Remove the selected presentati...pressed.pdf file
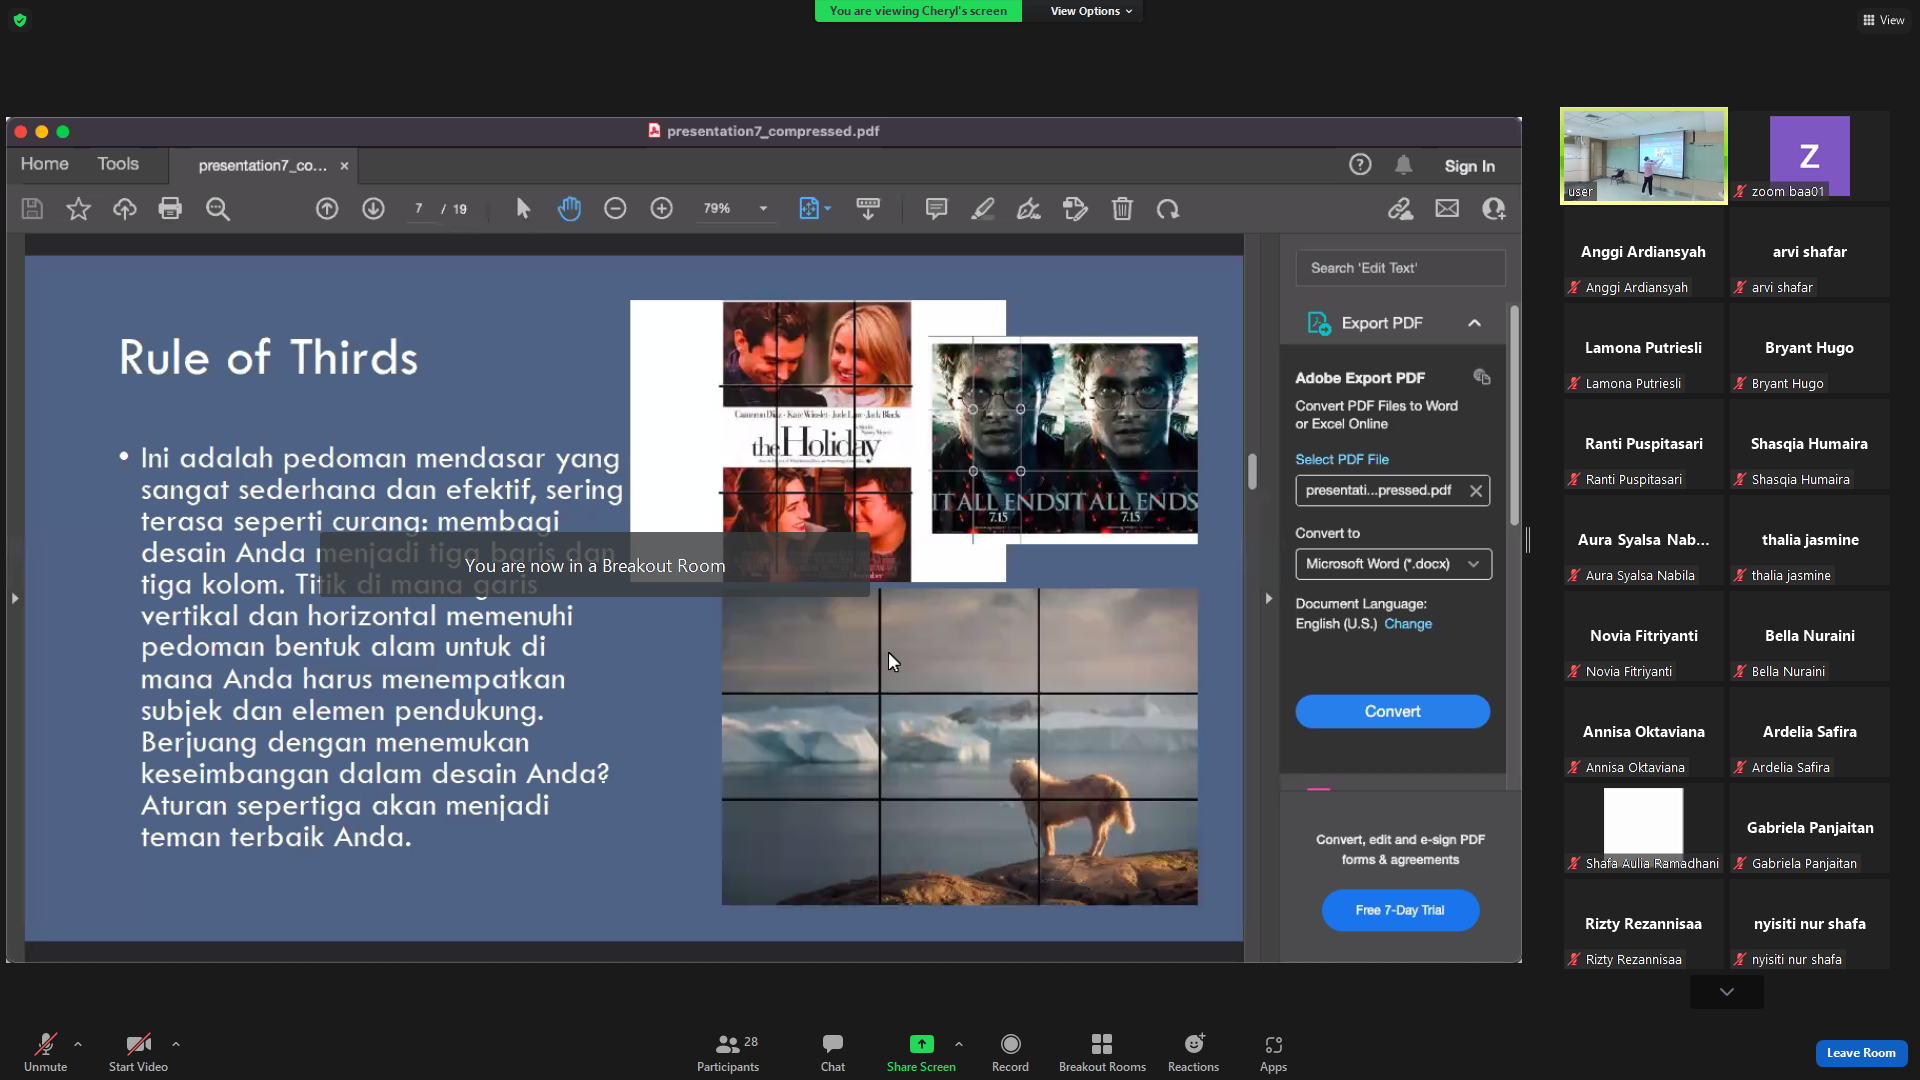 click(x=1476, y=491)
